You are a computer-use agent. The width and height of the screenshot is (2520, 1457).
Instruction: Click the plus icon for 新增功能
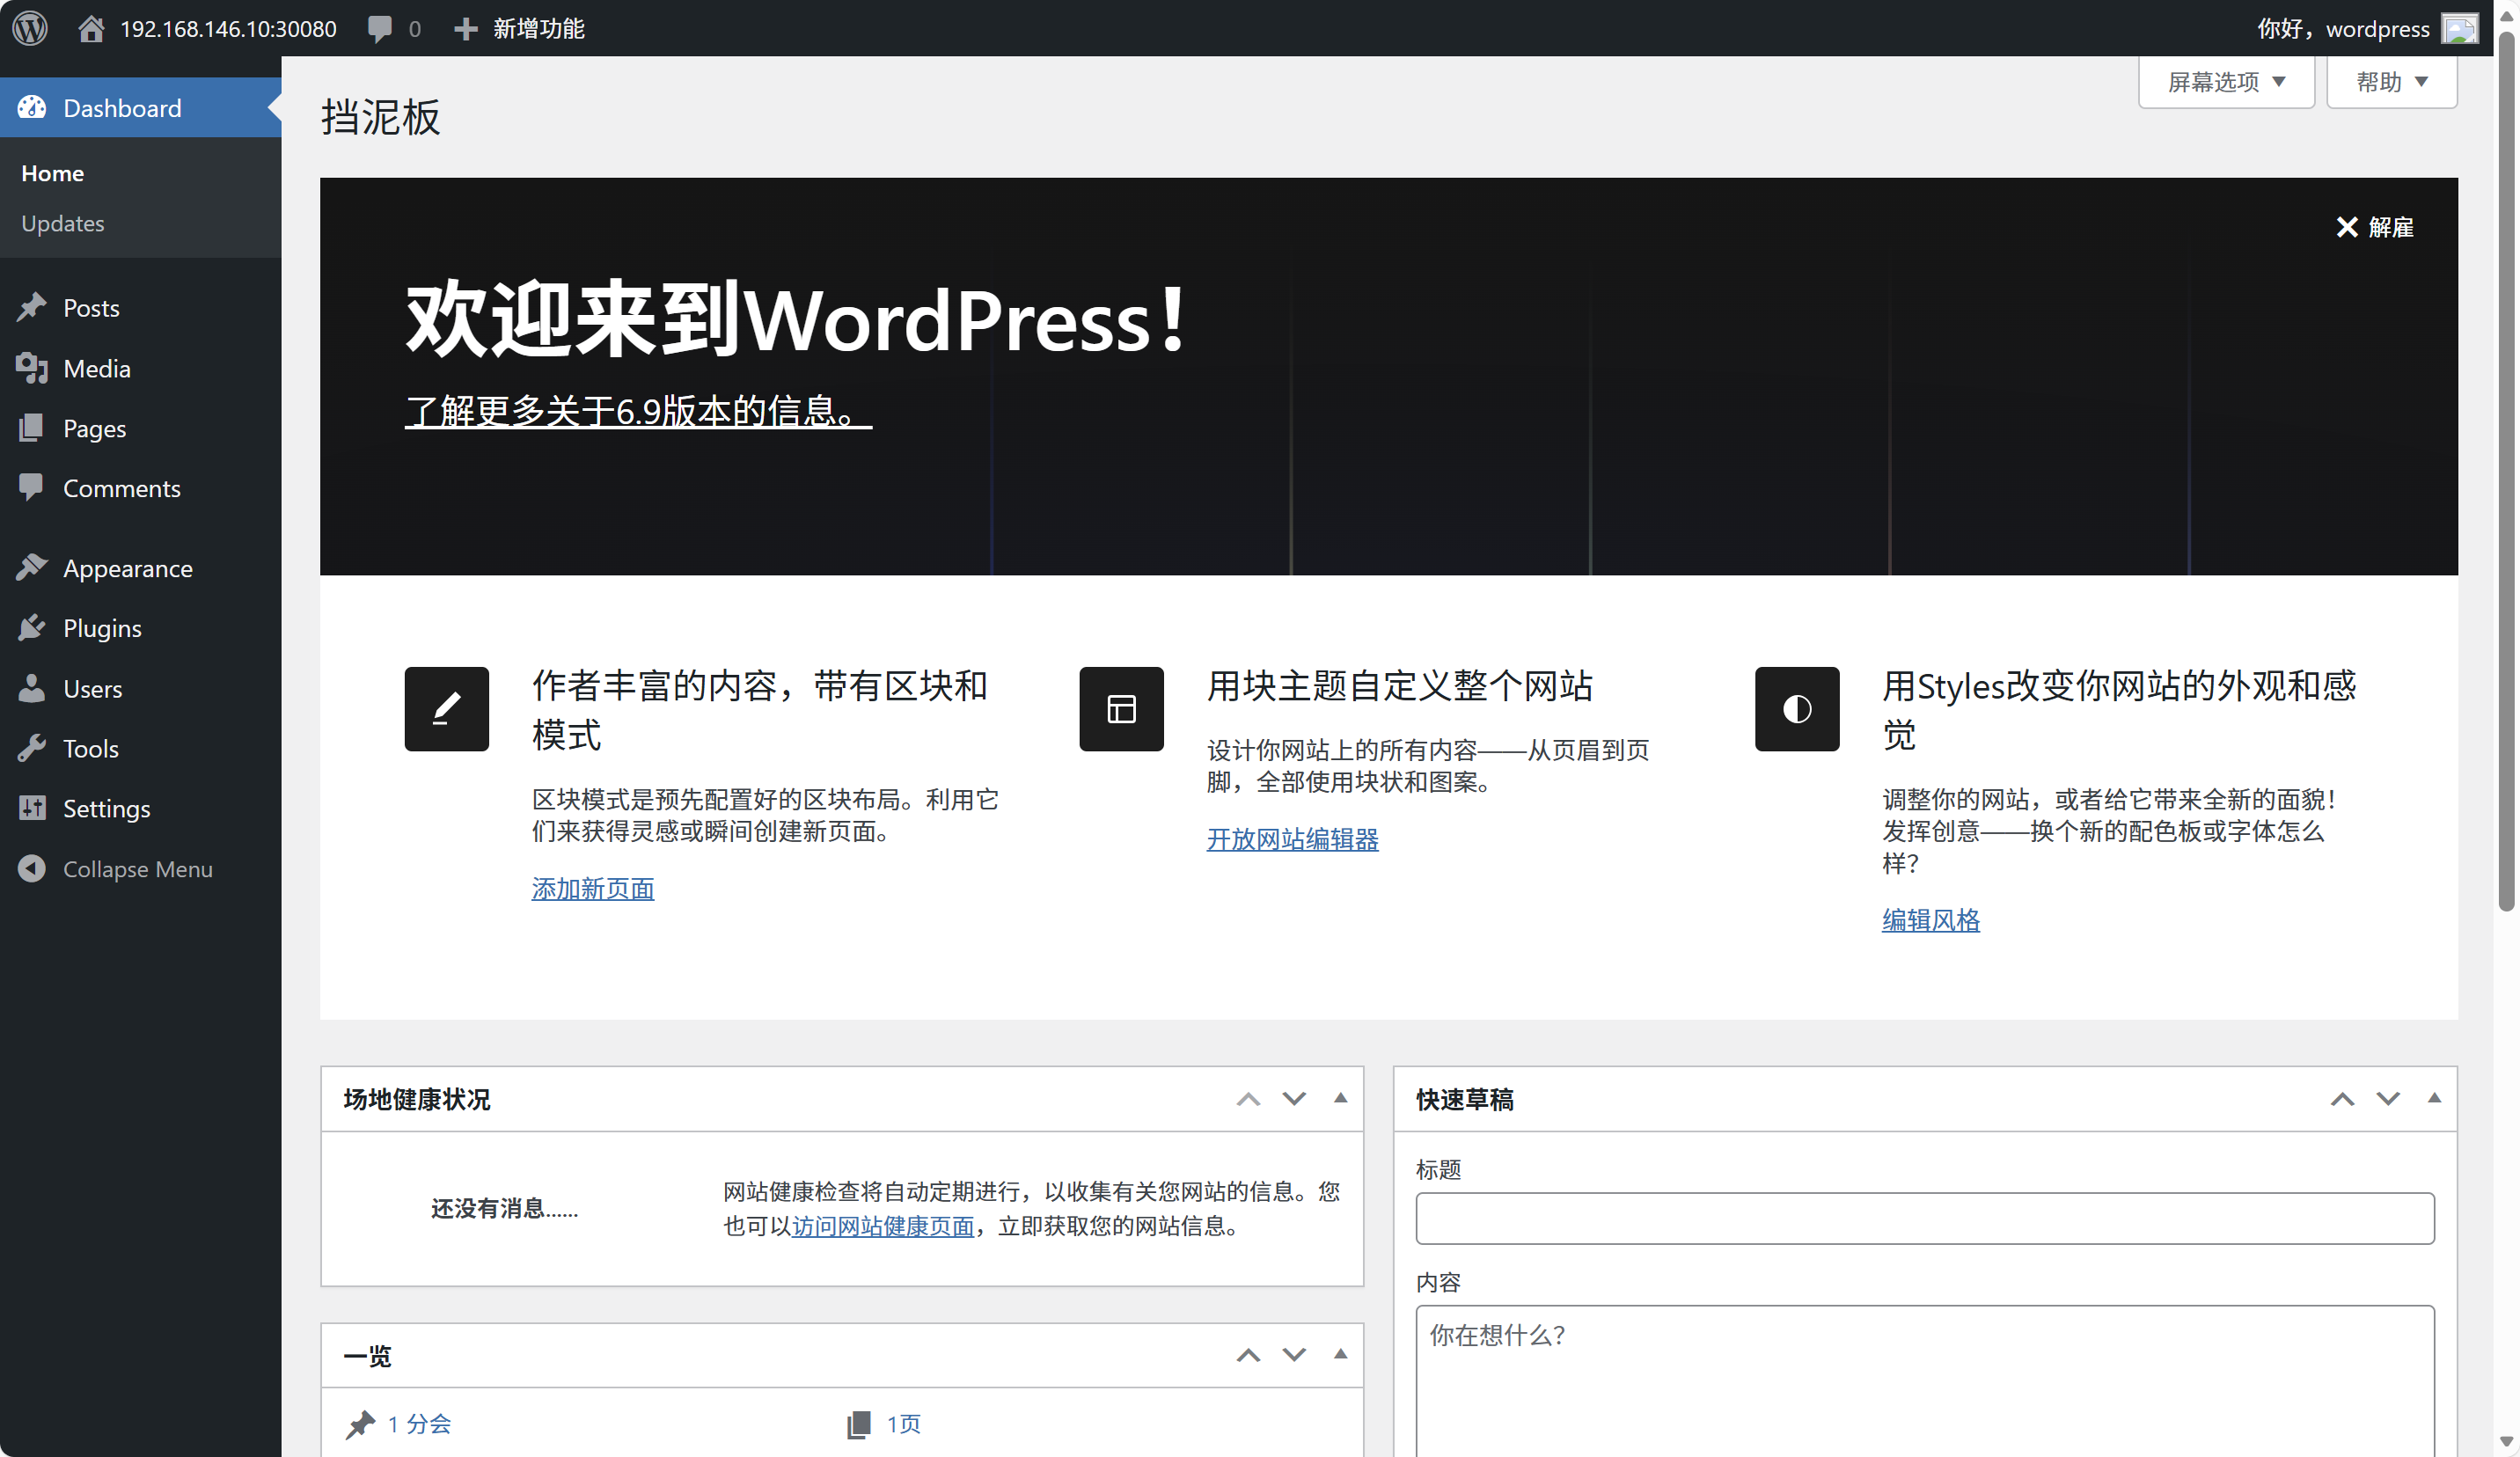click(465, 28)
